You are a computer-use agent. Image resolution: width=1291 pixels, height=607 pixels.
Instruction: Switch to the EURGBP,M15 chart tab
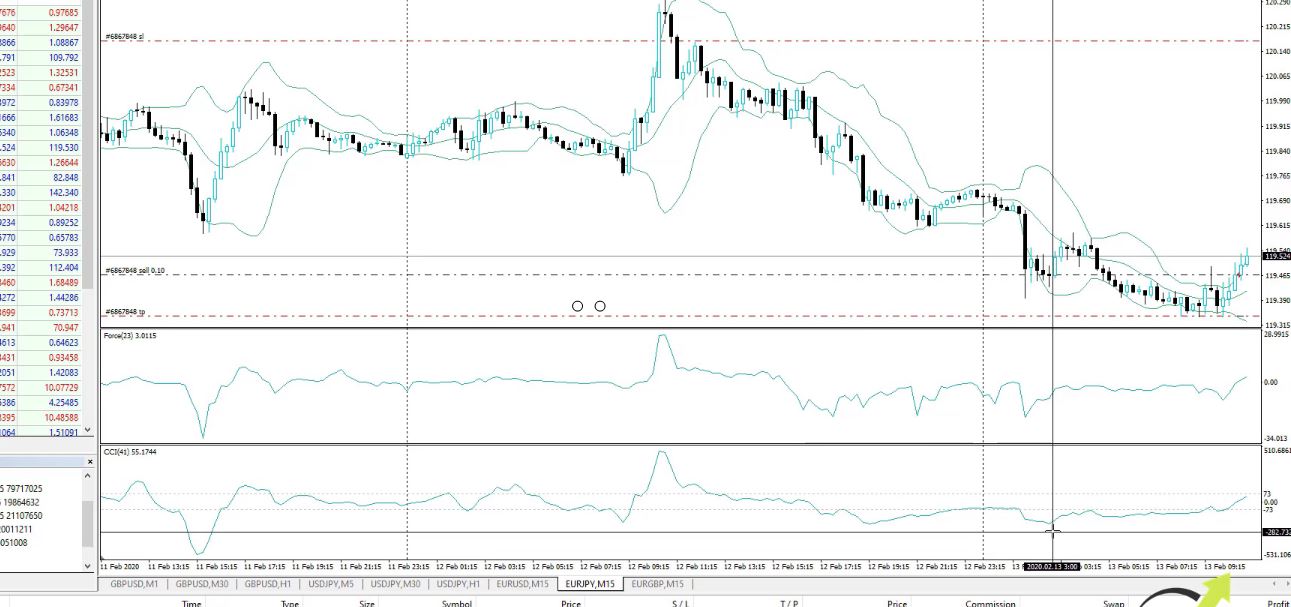click(x=656, y=584)
